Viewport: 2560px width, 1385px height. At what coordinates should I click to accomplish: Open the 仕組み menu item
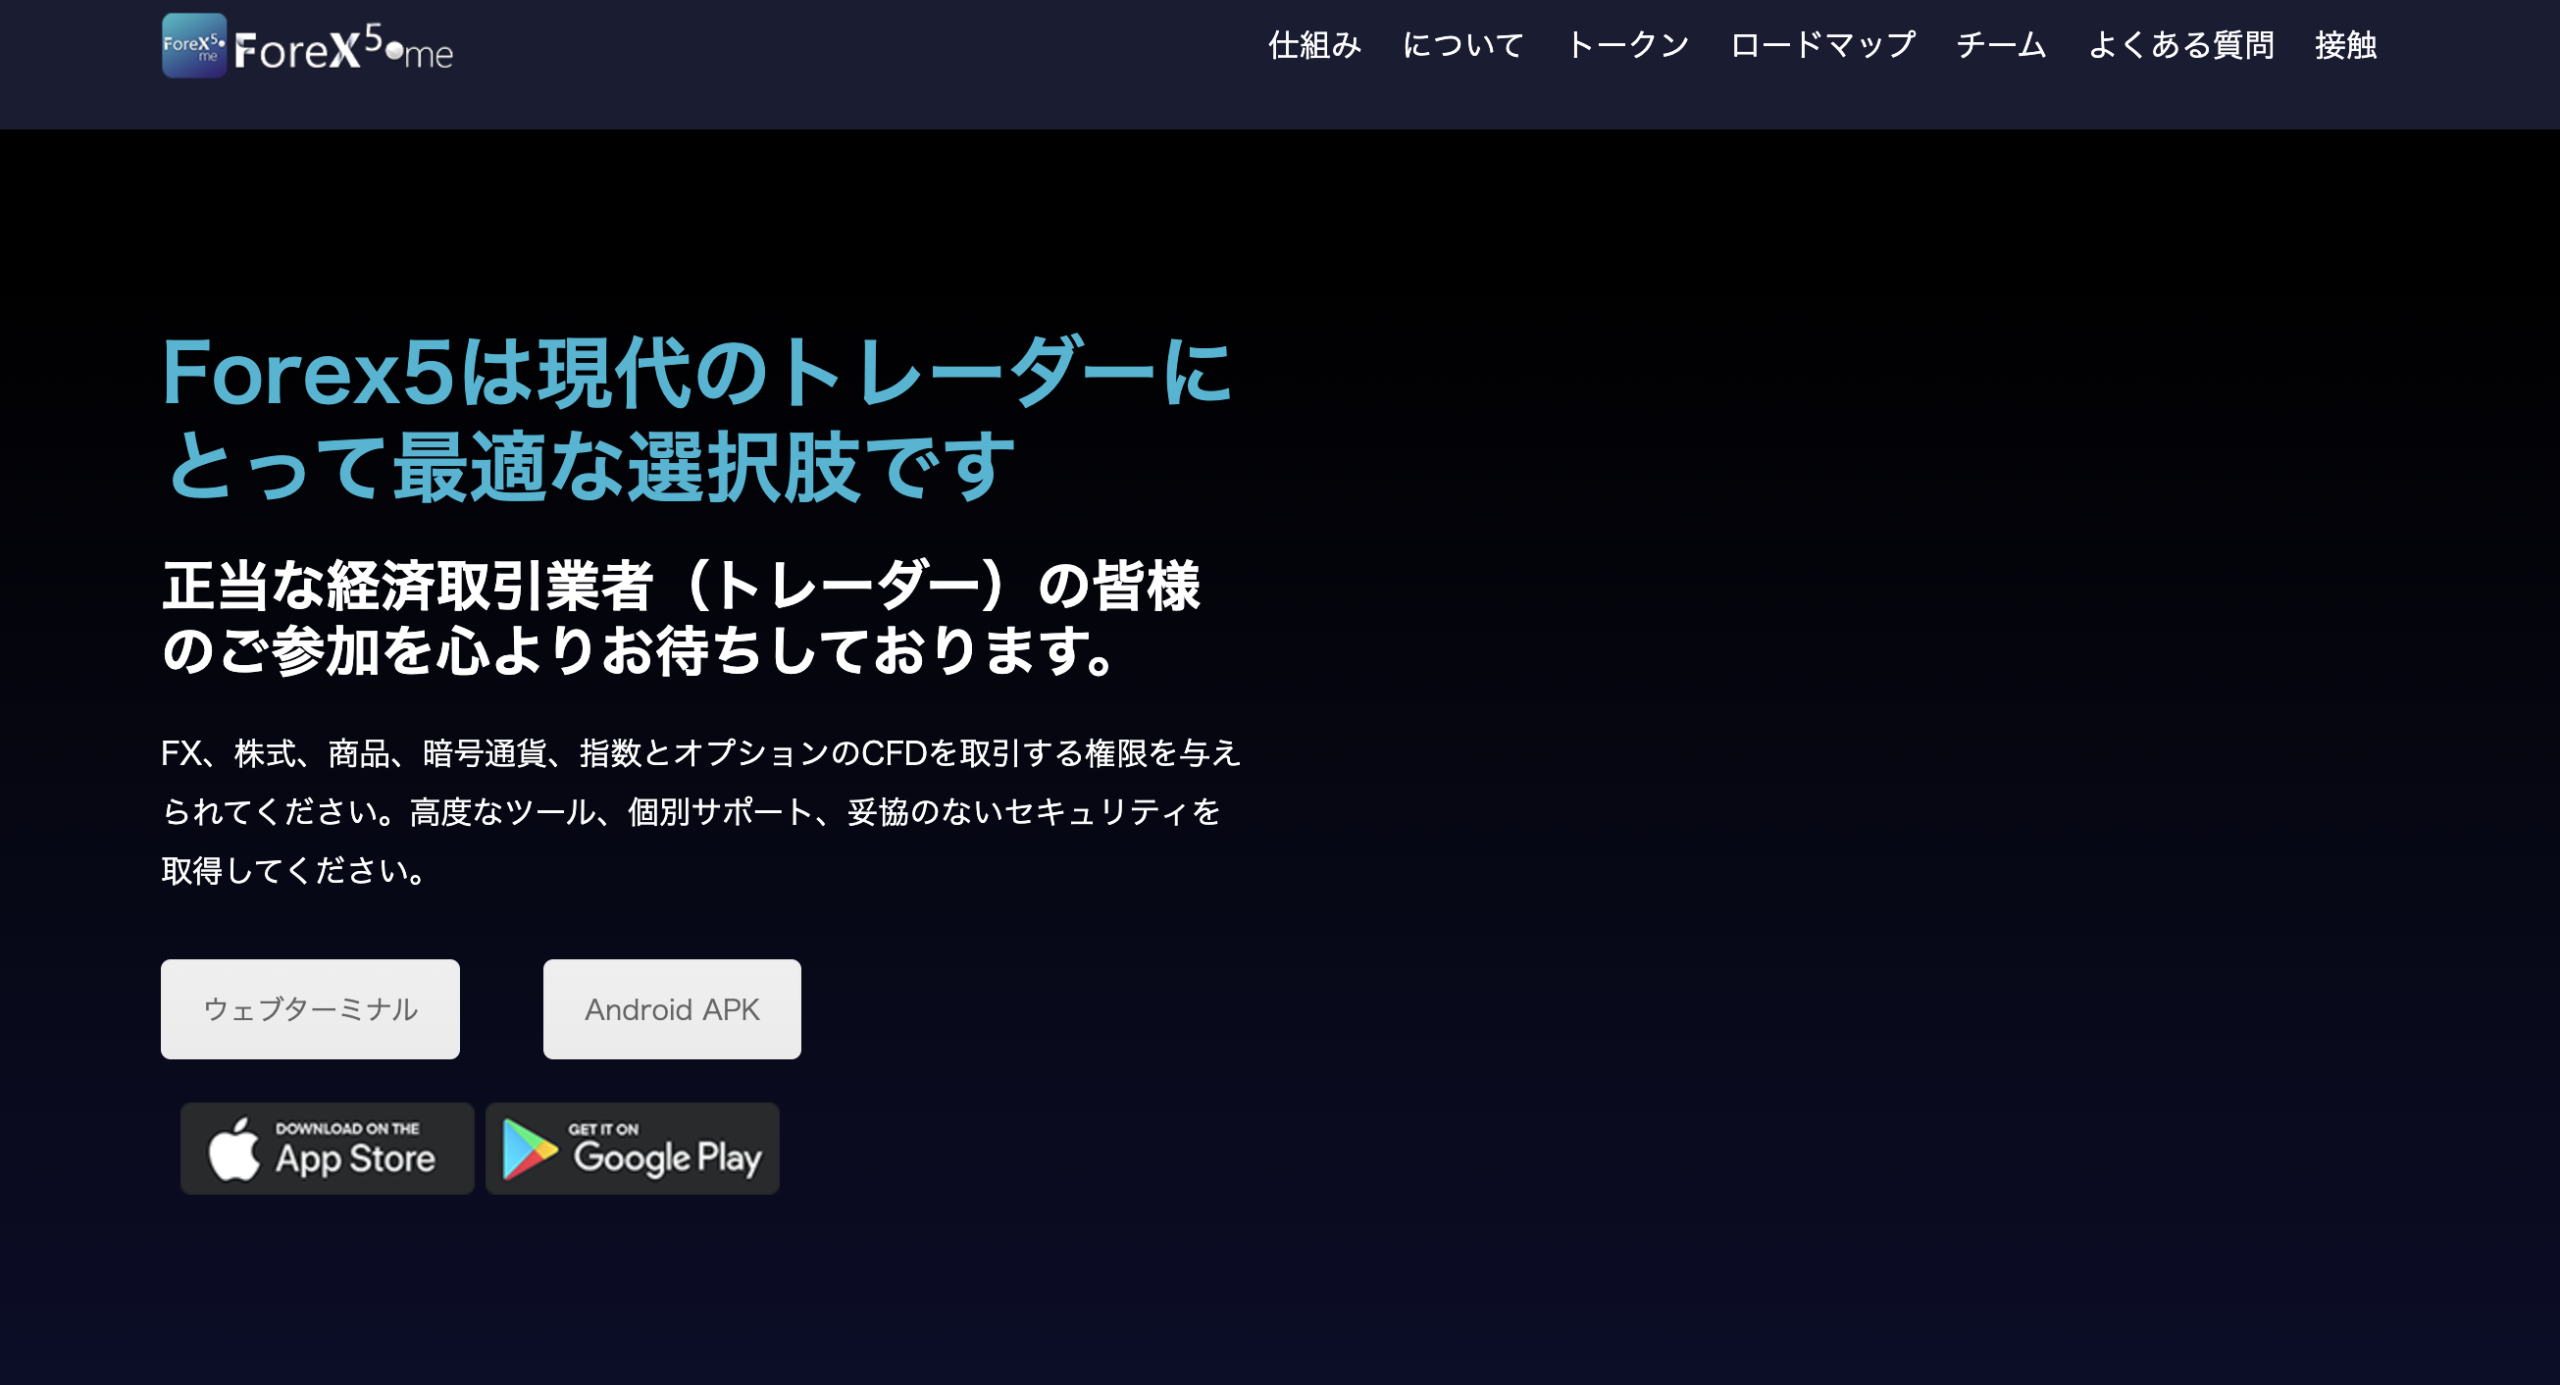point(1314,45)
